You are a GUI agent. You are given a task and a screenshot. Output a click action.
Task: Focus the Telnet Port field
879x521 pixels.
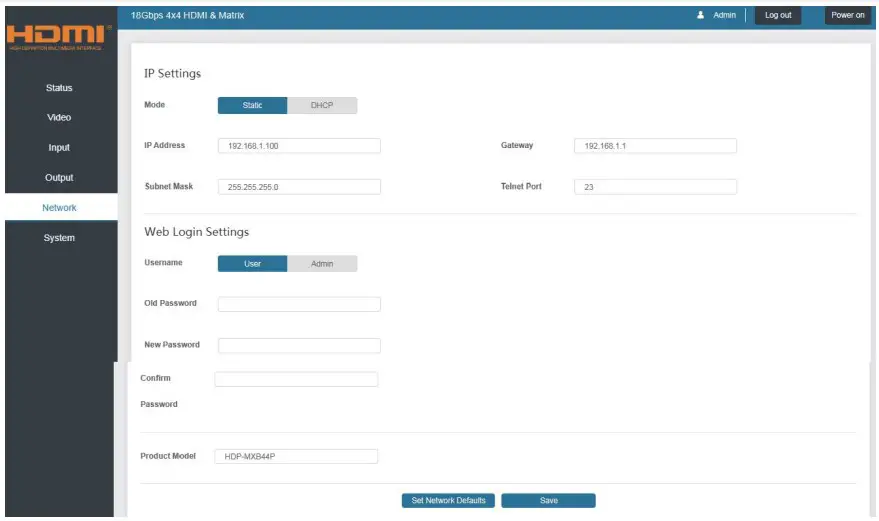[x=655, y=187]
